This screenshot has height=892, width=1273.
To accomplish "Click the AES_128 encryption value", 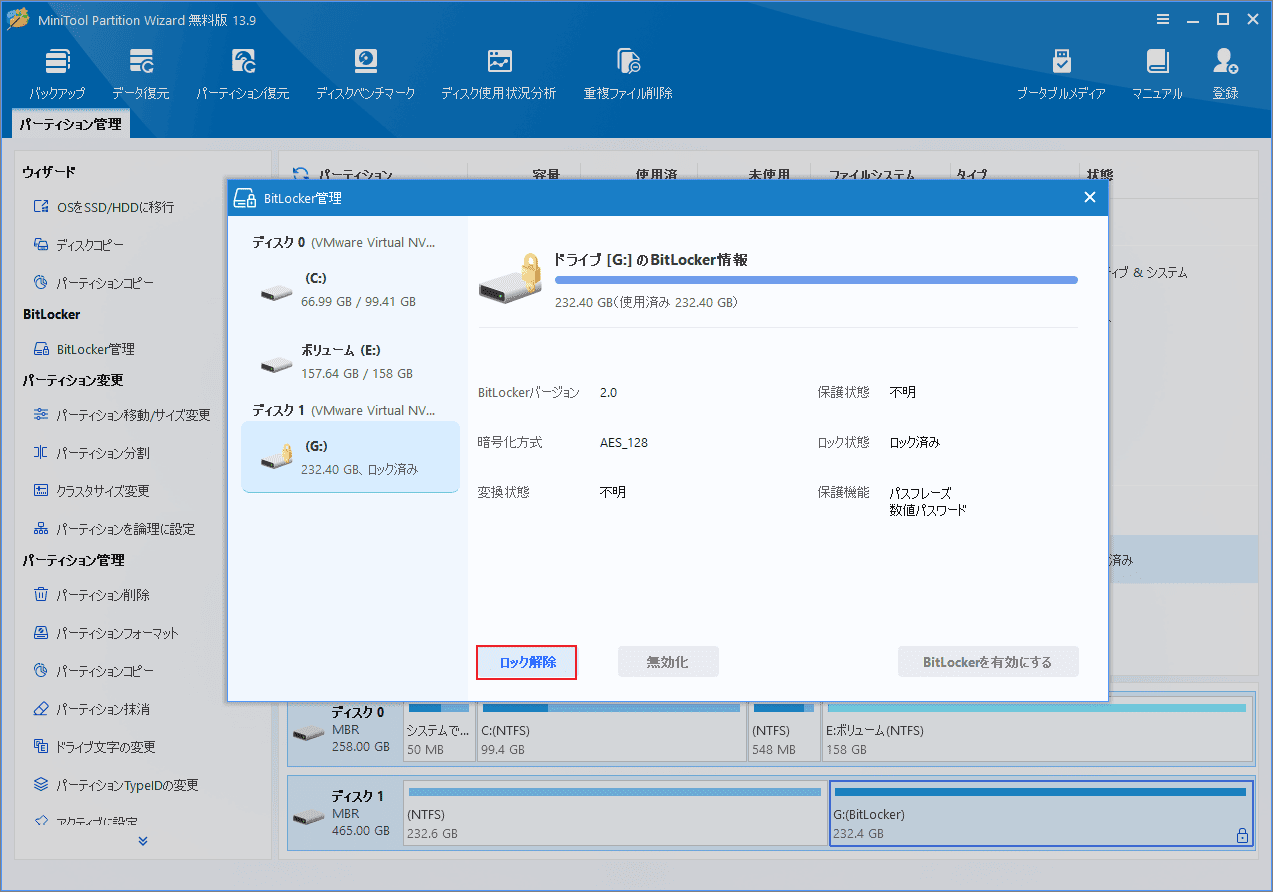I will pyautogui.click(x=624, y=442).
